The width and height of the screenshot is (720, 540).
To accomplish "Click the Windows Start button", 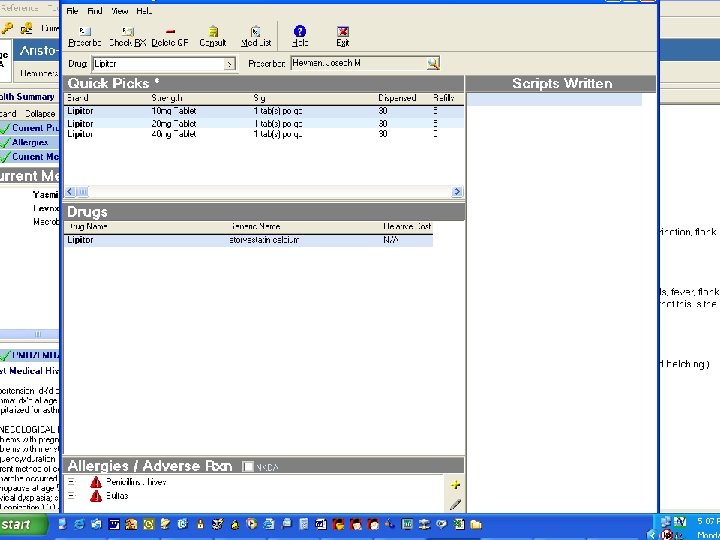I will tap(23, 524).
